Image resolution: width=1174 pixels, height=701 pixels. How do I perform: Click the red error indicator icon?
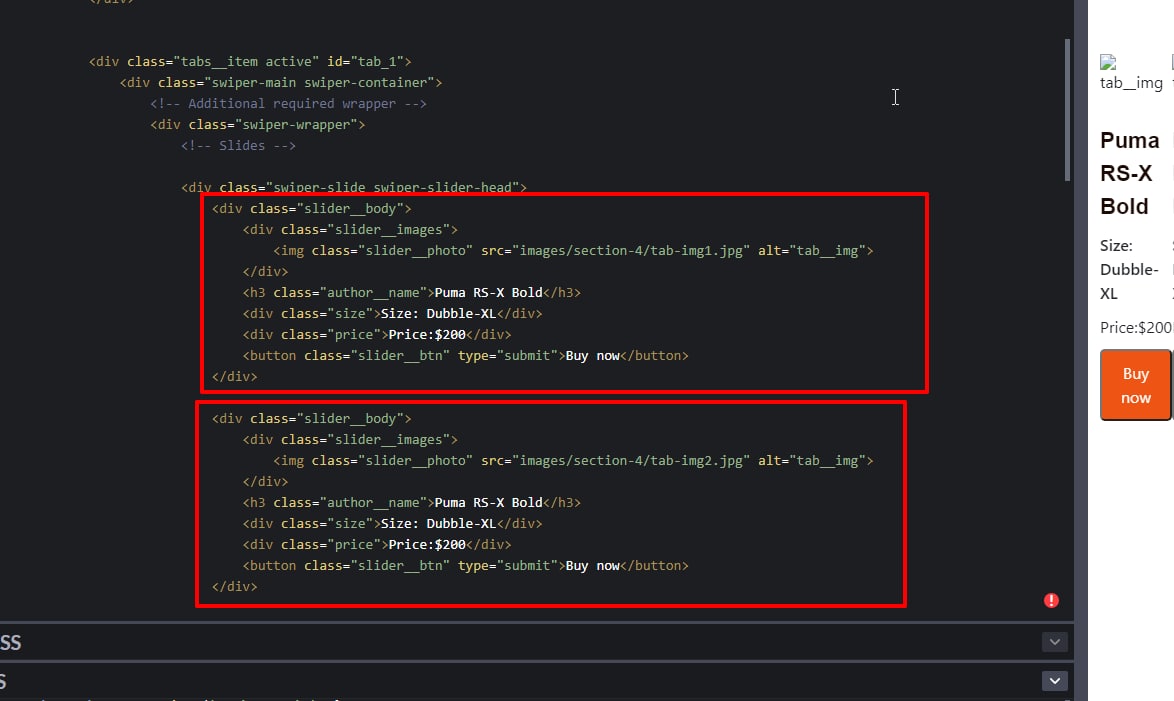point(1051,601)
